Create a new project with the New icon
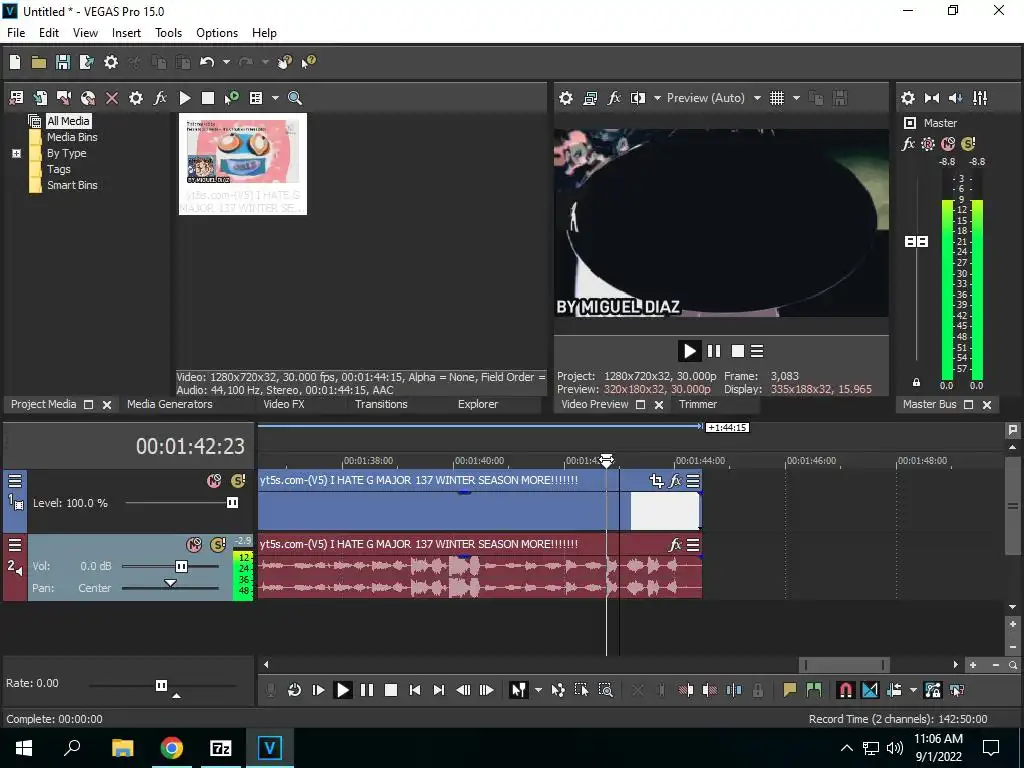Viewport: 1024px width, 768px height. point(15,62)
